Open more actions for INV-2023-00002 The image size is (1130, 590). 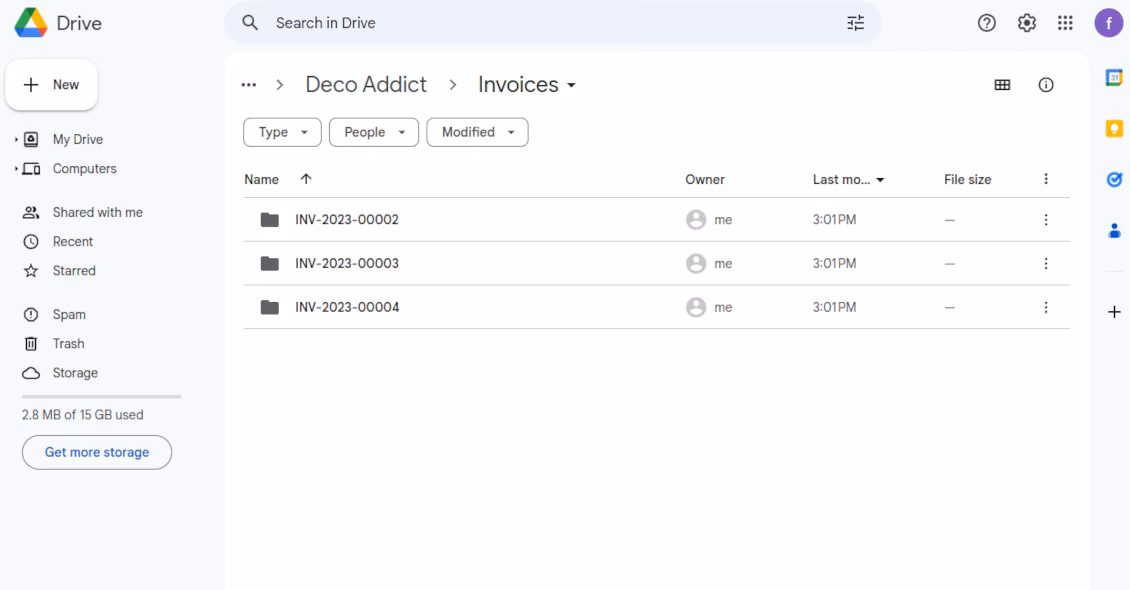(1046, 220)
